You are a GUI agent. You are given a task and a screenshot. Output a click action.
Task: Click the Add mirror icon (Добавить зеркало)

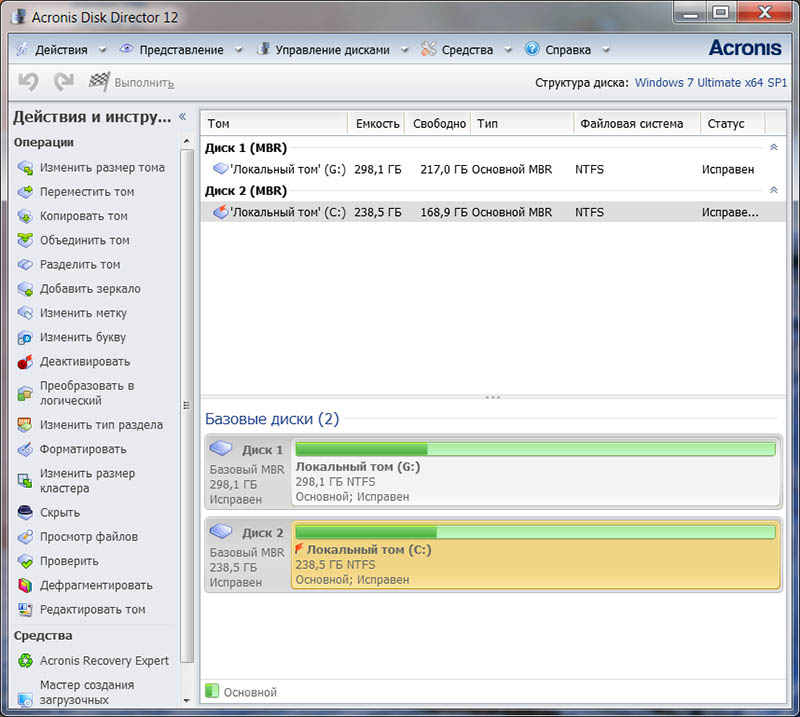click(x=25, y=289)
